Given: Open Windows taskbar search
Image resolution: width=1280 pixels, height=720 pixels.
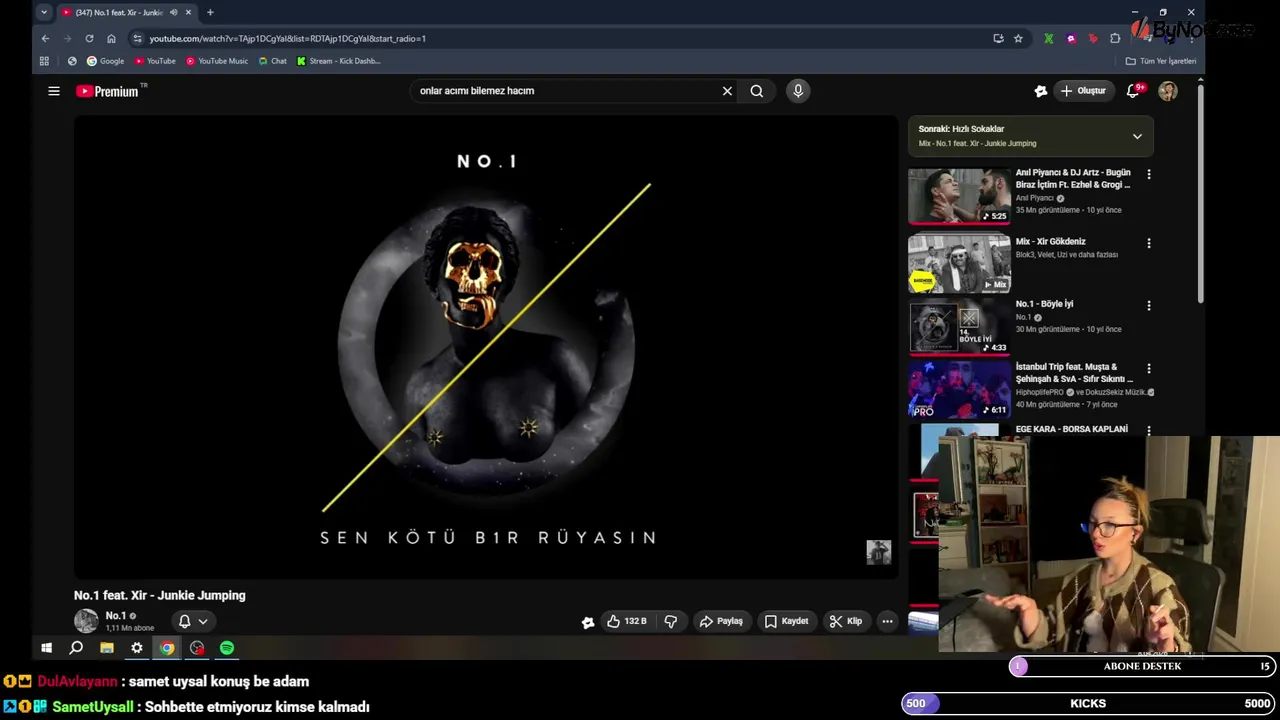Looking at the screenshot, I should pyautogui.click(x=76, y=648).
